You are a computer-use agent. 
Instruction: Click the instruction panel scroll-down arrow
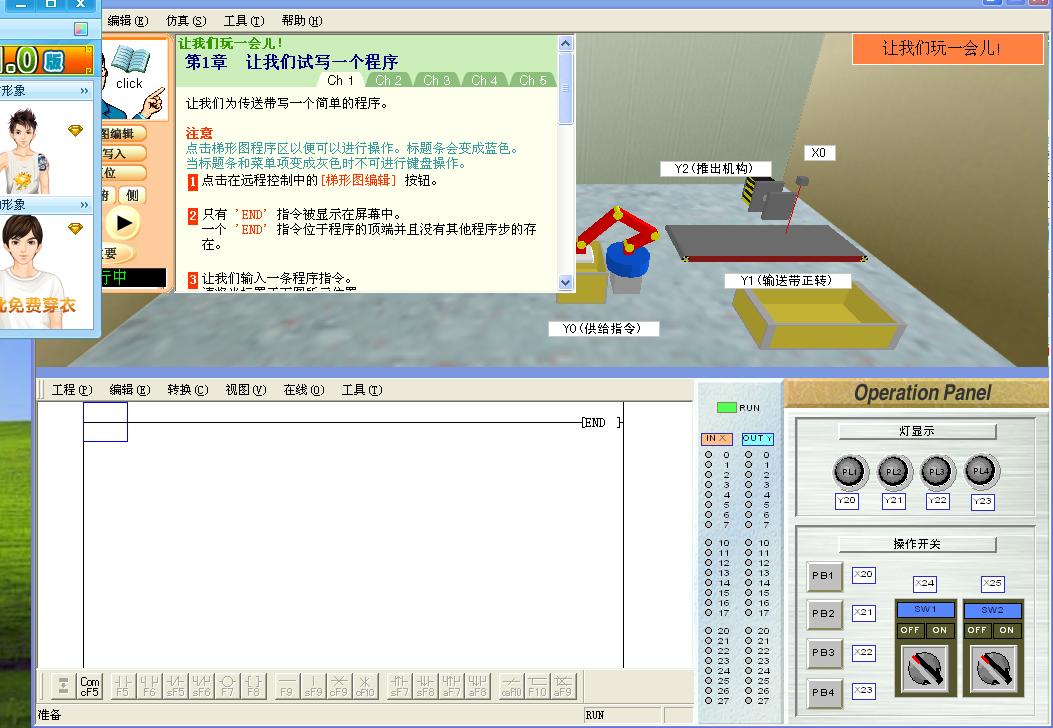coord(565,283)
